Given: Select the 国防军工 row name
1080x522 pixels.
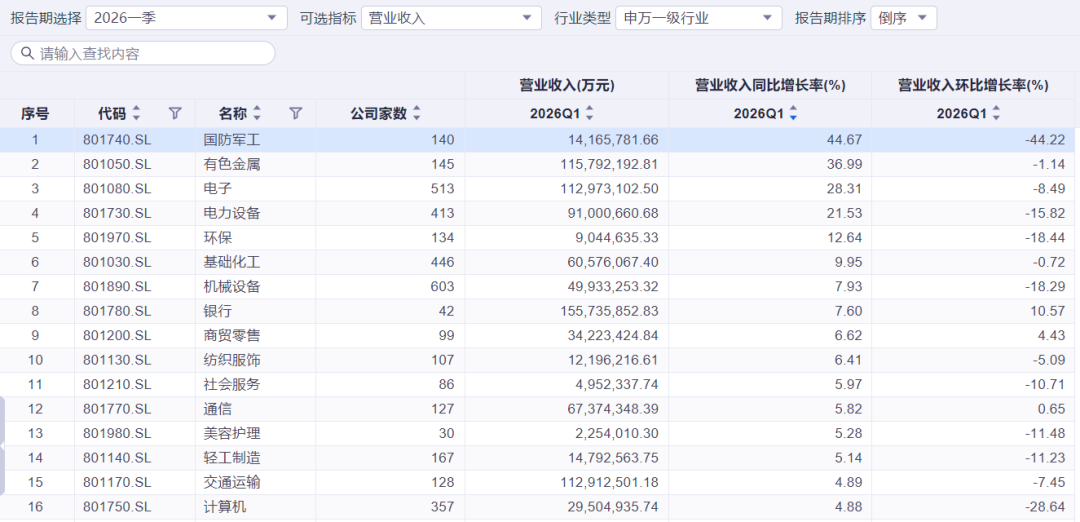Looking at the screenshot, I should point(232,140).
